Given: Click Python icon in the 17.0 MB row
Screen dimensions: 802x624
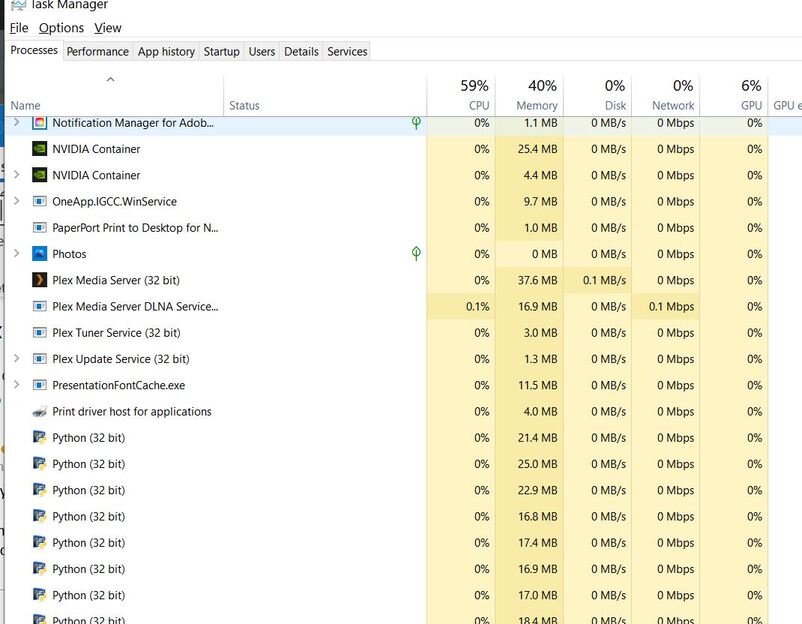Looking at the screenshot, I should (39, 595).
